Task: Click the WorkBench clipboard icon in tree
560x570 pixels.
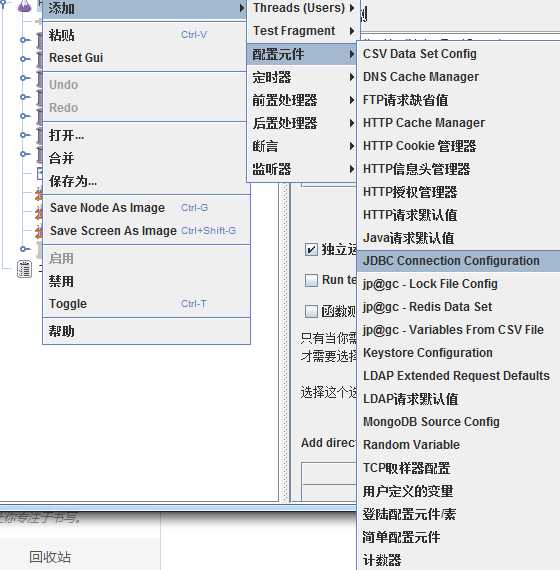Action: [24, 269]
